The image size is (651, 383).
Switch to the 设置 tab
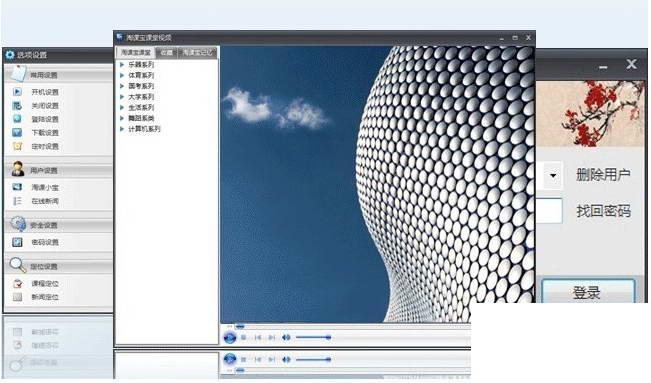tap(166, 52)
